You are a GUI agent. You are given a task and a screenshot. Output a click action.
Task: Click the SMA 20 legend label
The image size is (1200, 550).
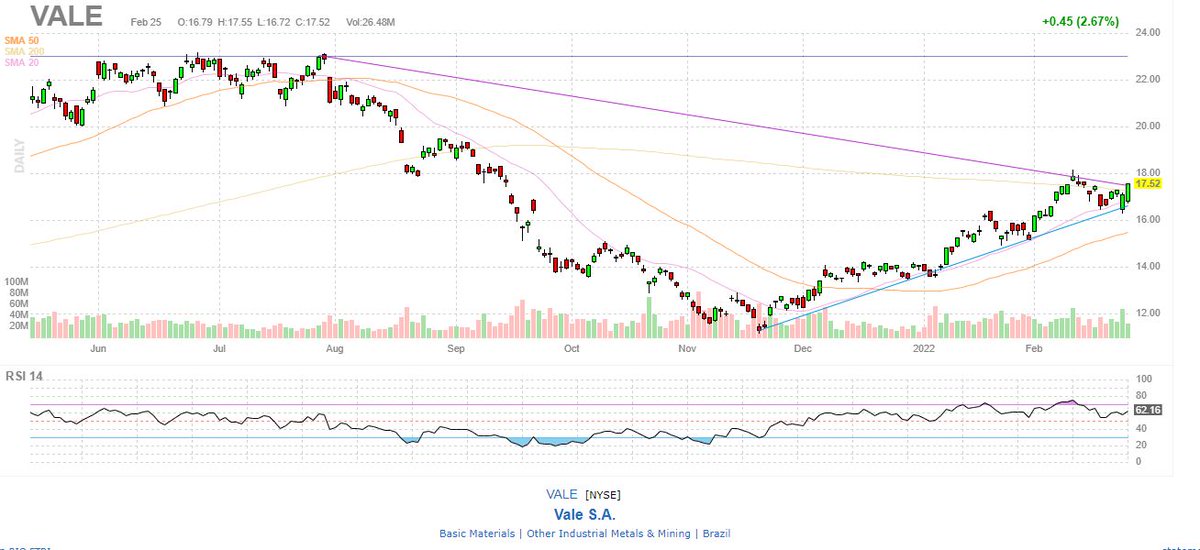click(x=21, y=62)
